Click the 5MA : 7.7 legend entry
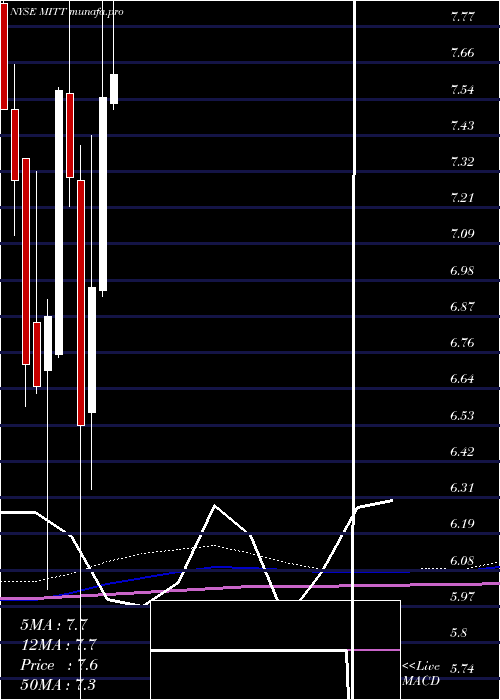The height and width of the screenshot is (700, 500). click(52, 625)
